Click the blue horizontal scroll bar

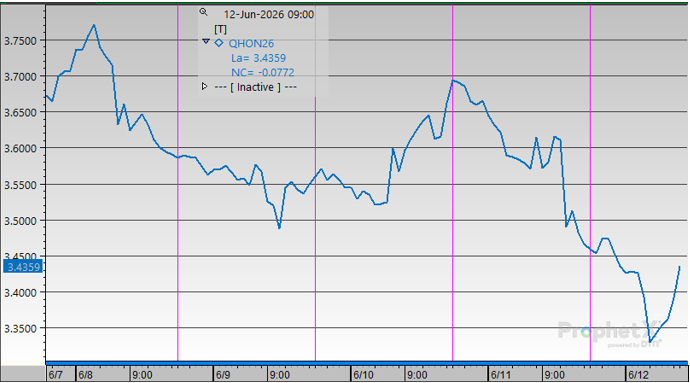tap(367, 363)
